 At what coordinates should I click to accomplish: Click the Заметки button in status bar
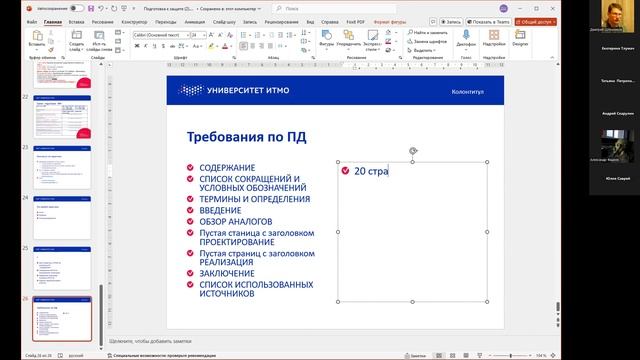416,356
